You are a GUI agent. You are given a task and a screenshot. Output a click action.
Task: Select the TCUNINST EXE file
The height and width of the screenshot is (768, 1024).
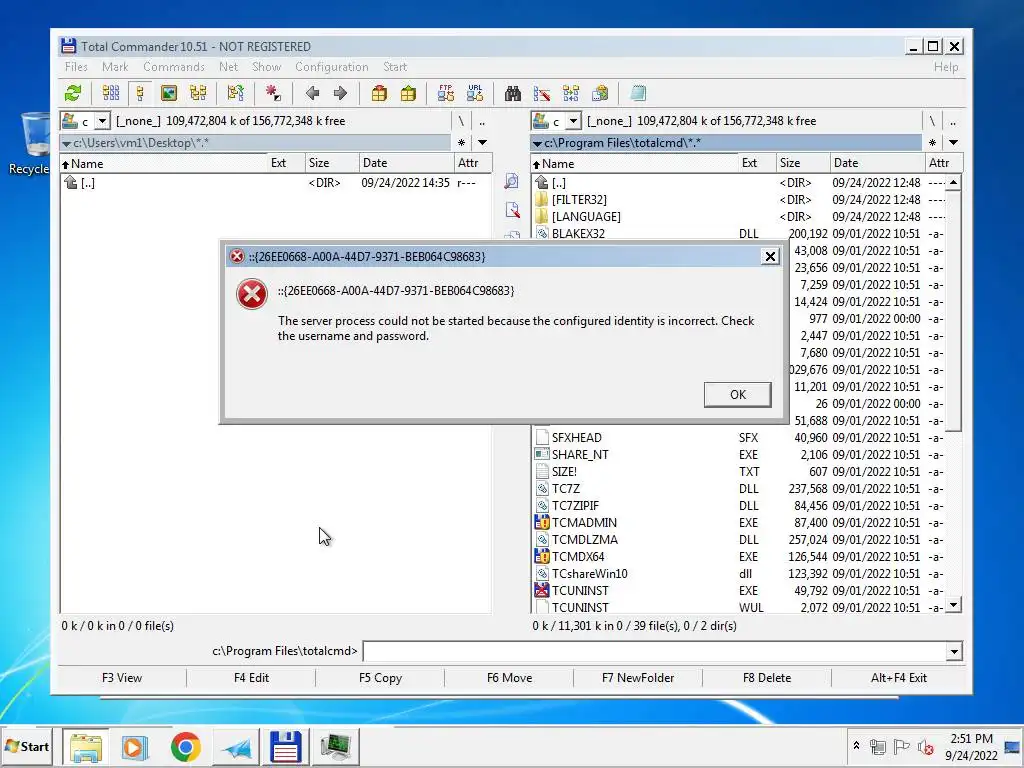[x=739, y=591]
